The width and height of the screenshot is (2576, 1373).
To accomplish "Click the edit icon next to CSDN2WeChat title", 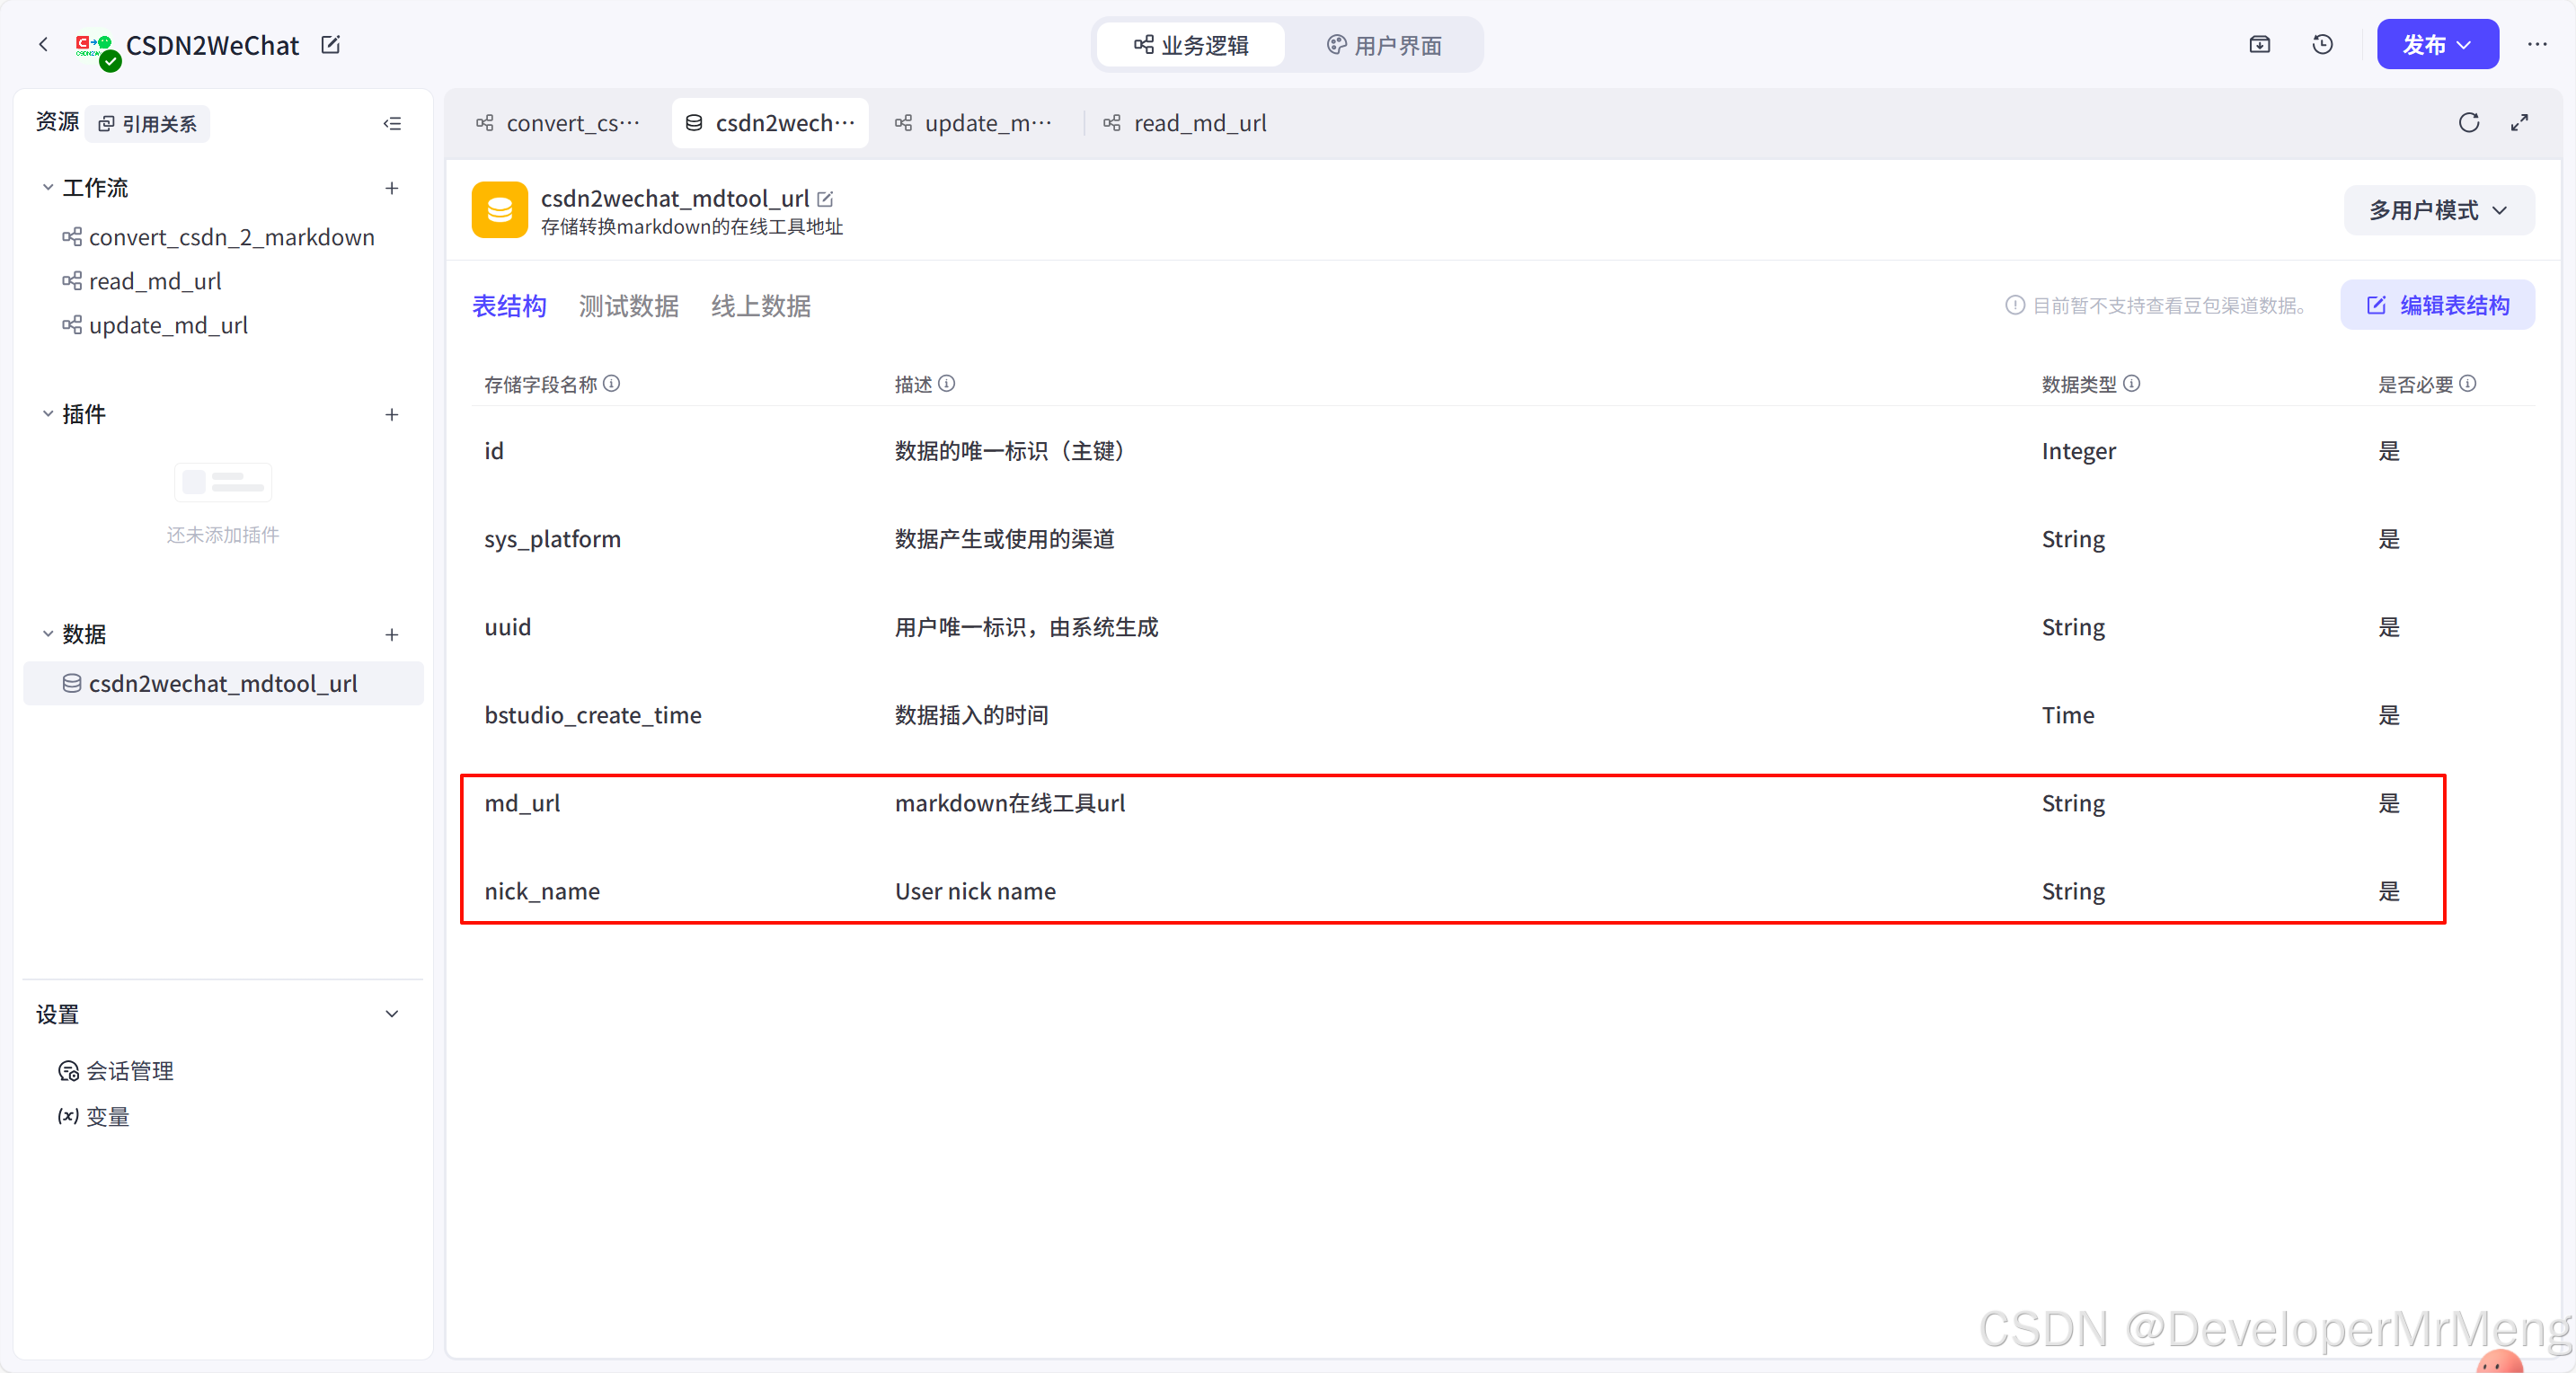I will (331, 45).
